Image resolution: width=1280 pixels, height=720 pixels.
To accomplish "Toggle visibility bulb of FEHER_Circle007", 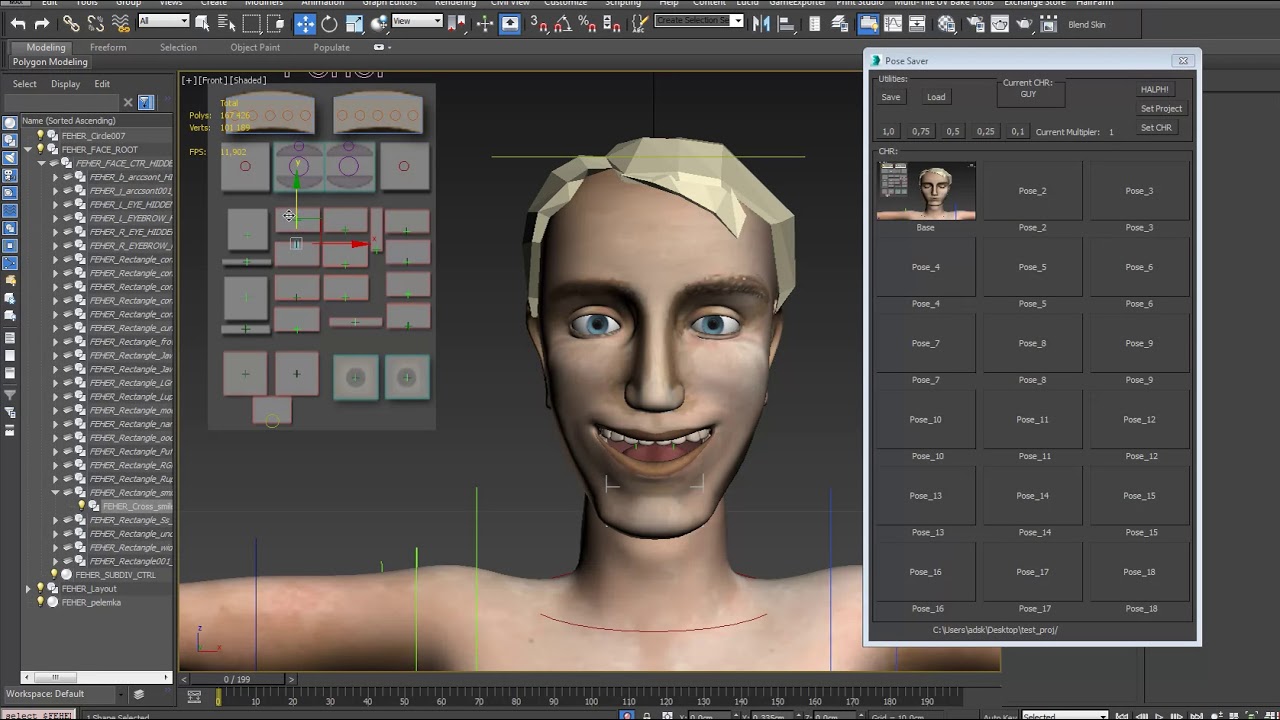I will pyautogui.click(x=41, y=136).
